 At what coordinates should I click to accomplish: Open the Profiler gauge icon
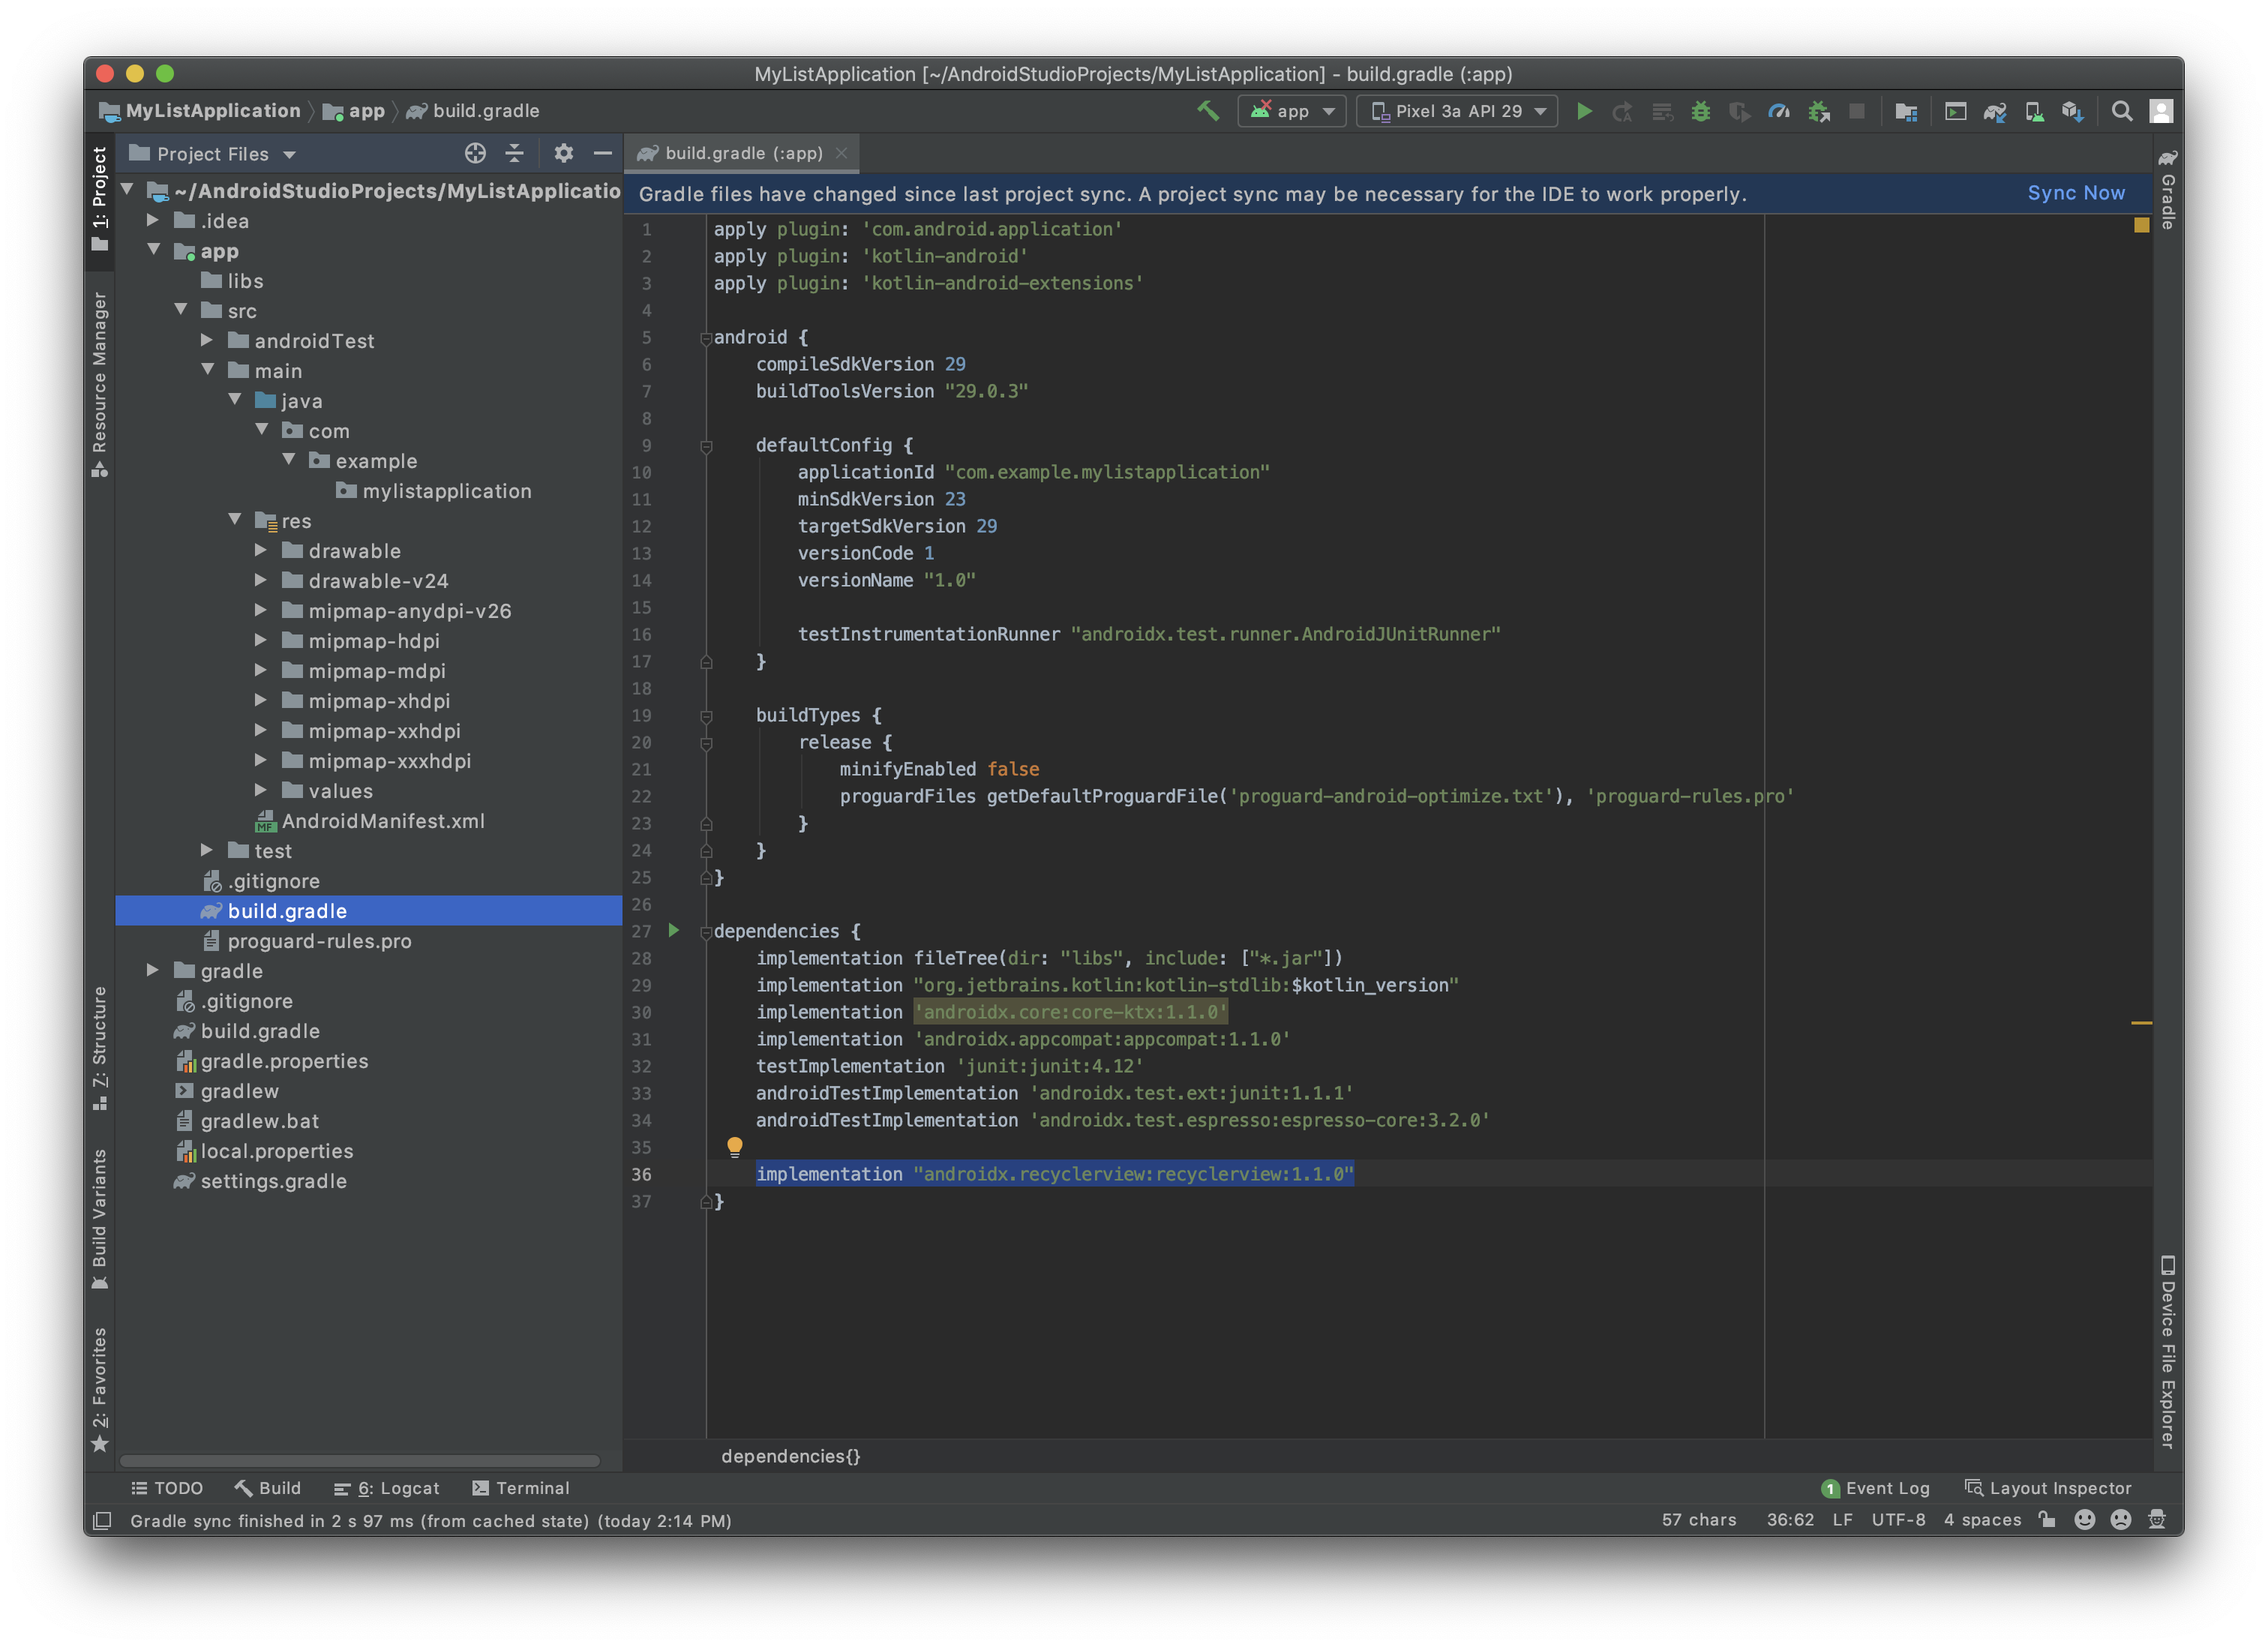click(1778, 111)
